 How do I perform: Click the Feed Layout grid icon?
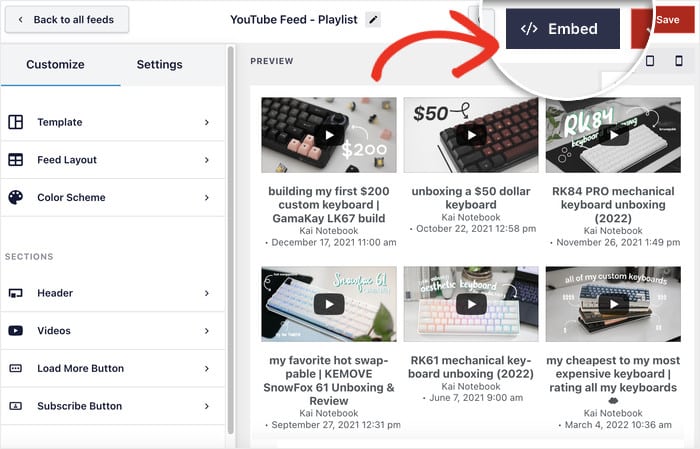(x=16, y=160)
